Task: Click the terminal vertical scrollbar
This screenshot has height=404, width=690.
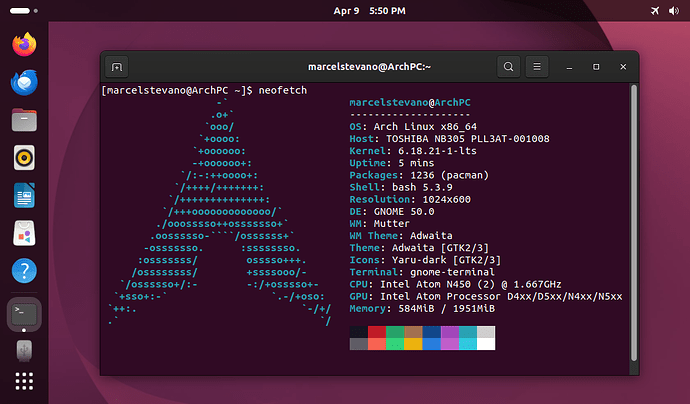Action: 634,223
